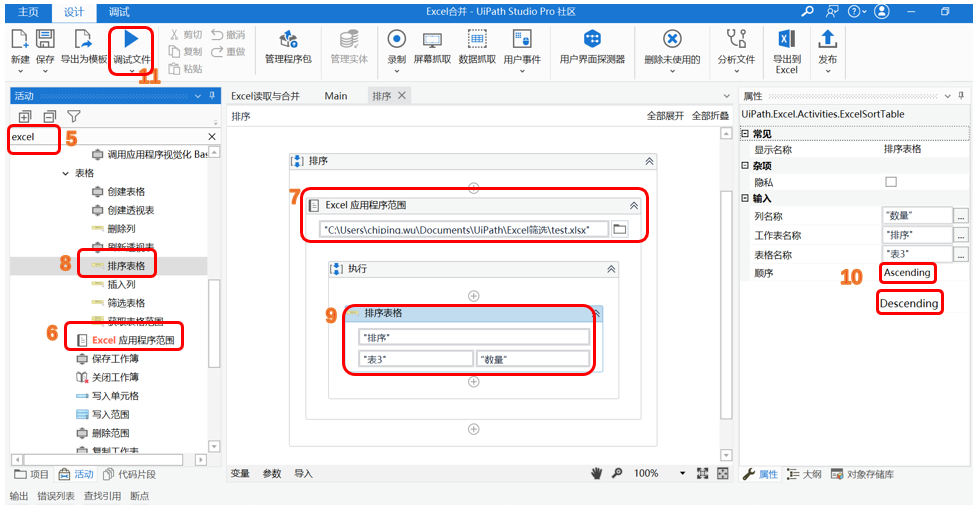The image size is (973, 512).
Task: Click the 保存 (Save) ribbon icon
Action: (x=45, y=40)
